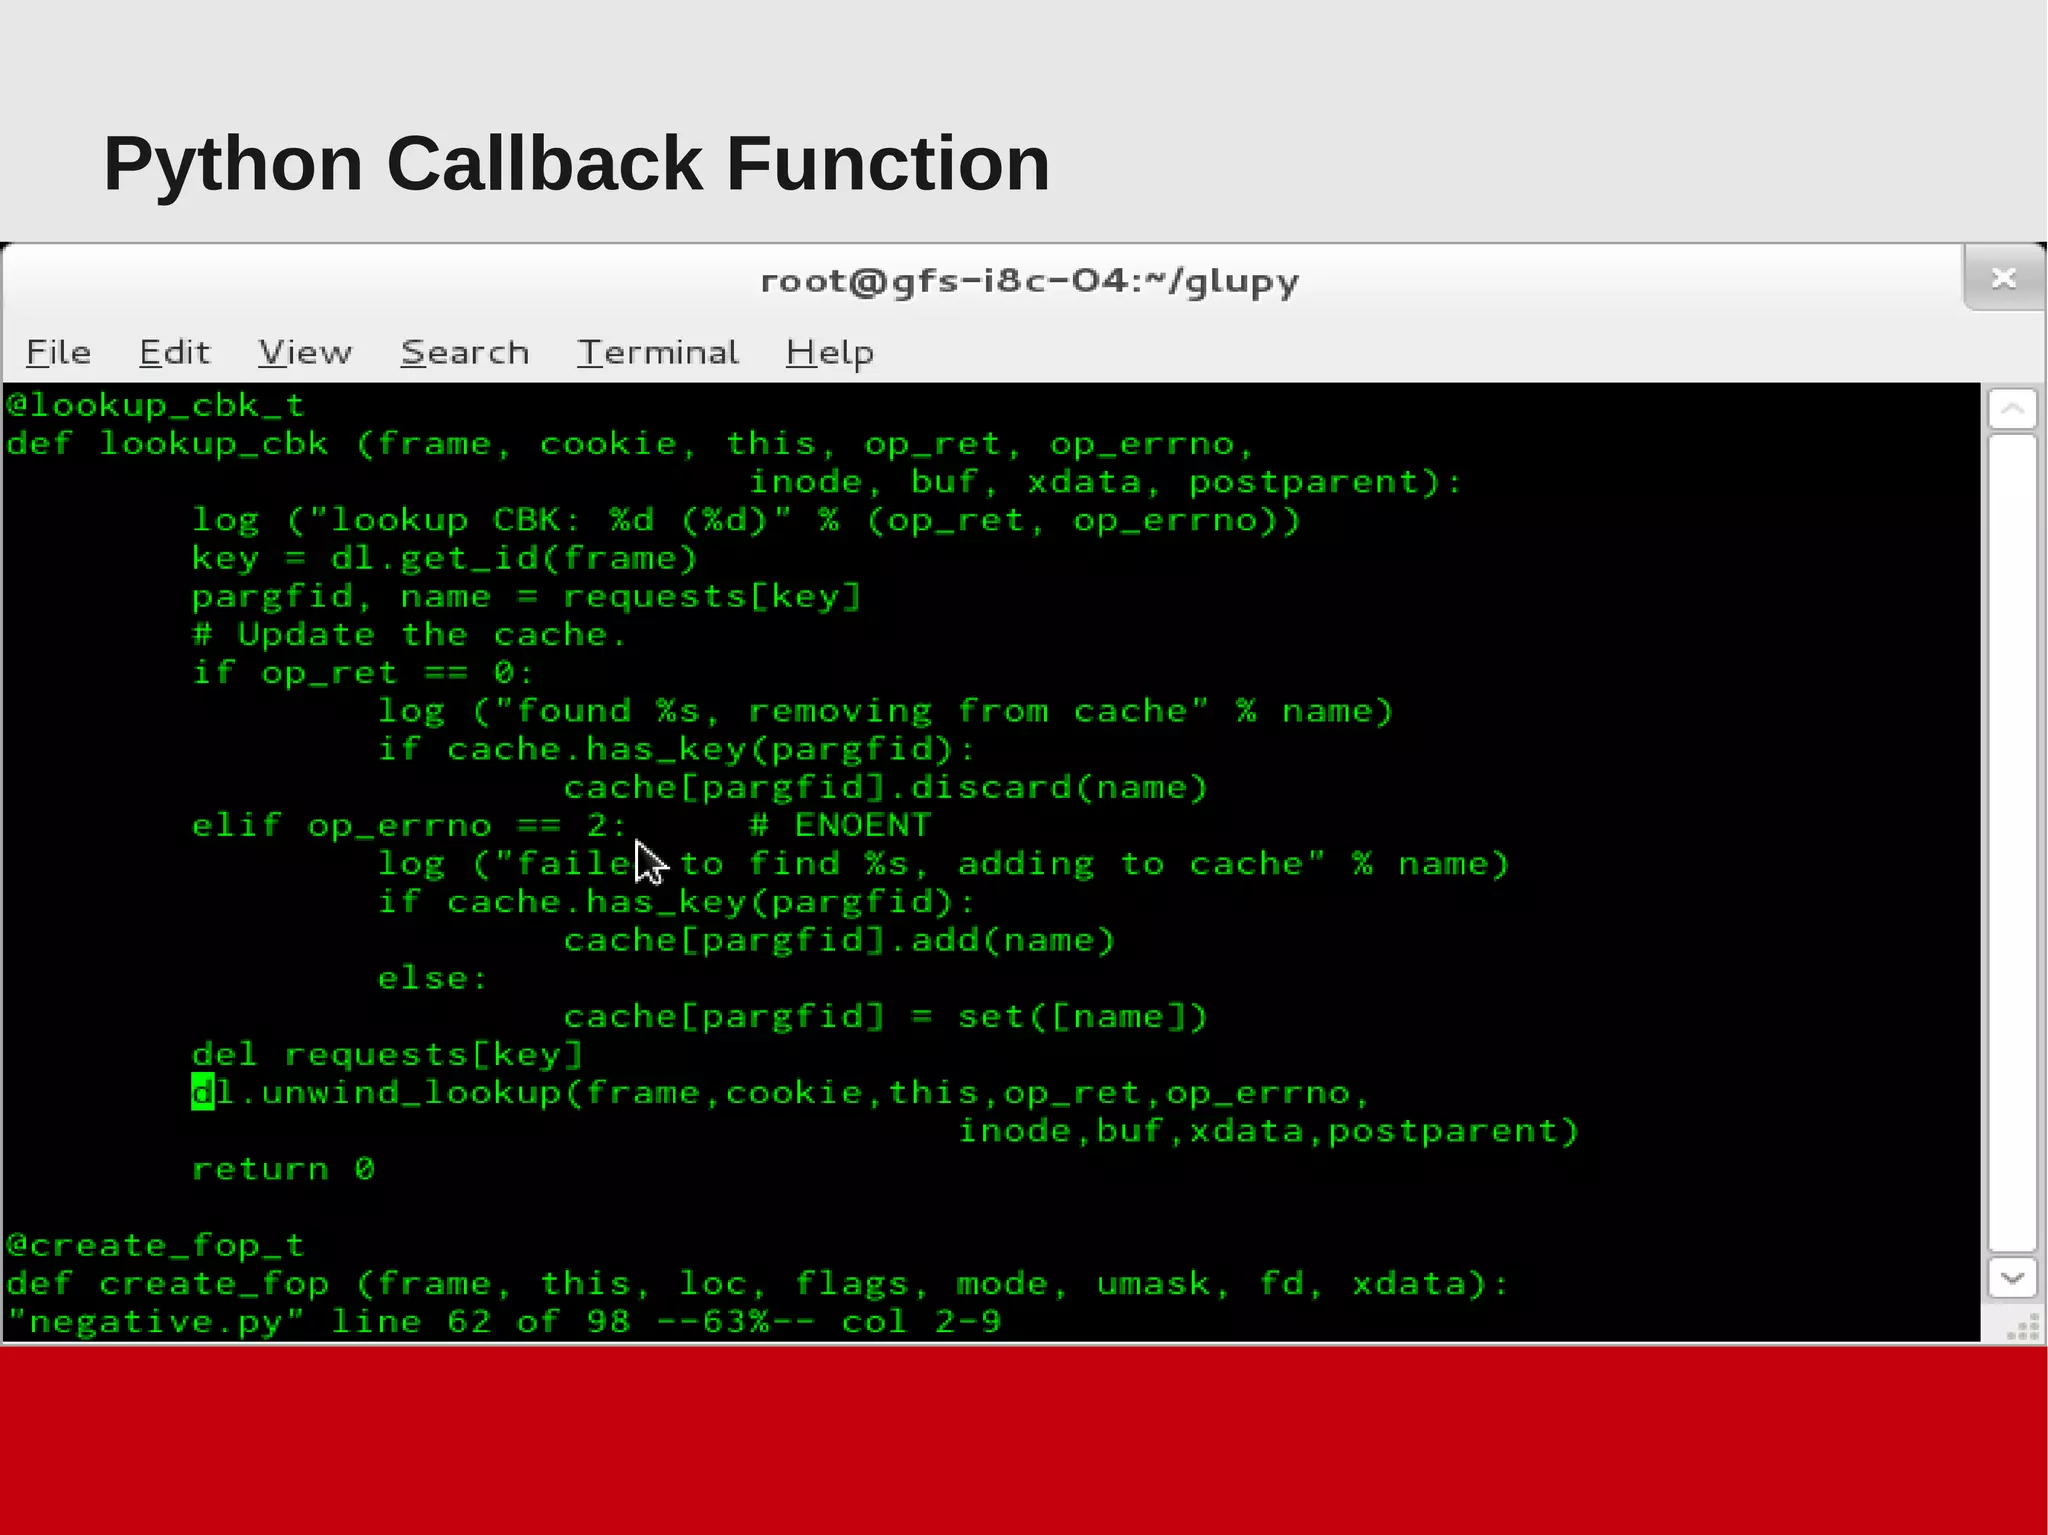This screenshot has height=1535, width=2048.
Task: Click the '@lookup_cbk_t' decorator line
Action: [155, 405]
